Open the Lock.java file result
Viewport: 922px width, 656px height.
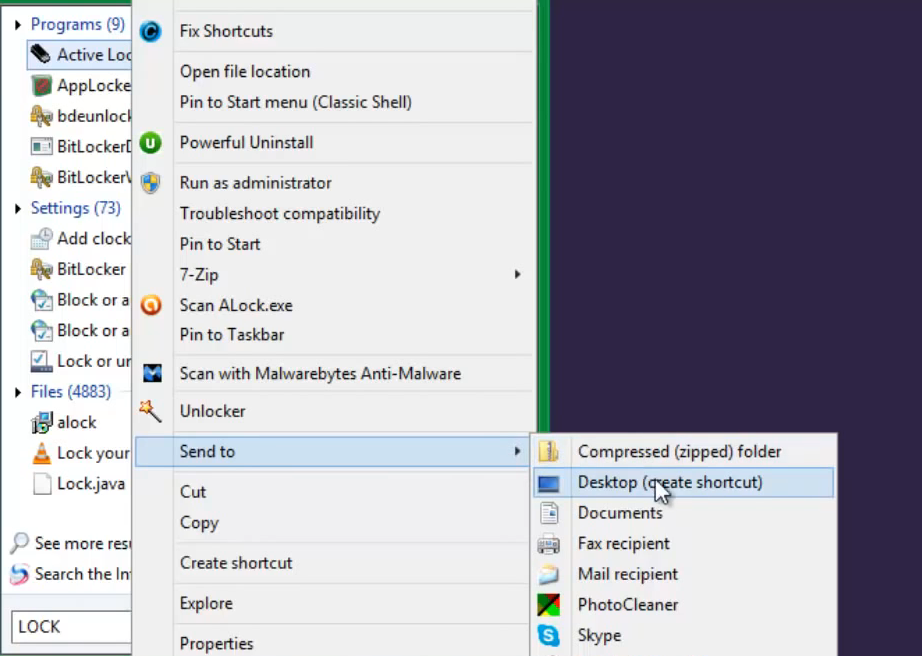[x=90, y=484]
